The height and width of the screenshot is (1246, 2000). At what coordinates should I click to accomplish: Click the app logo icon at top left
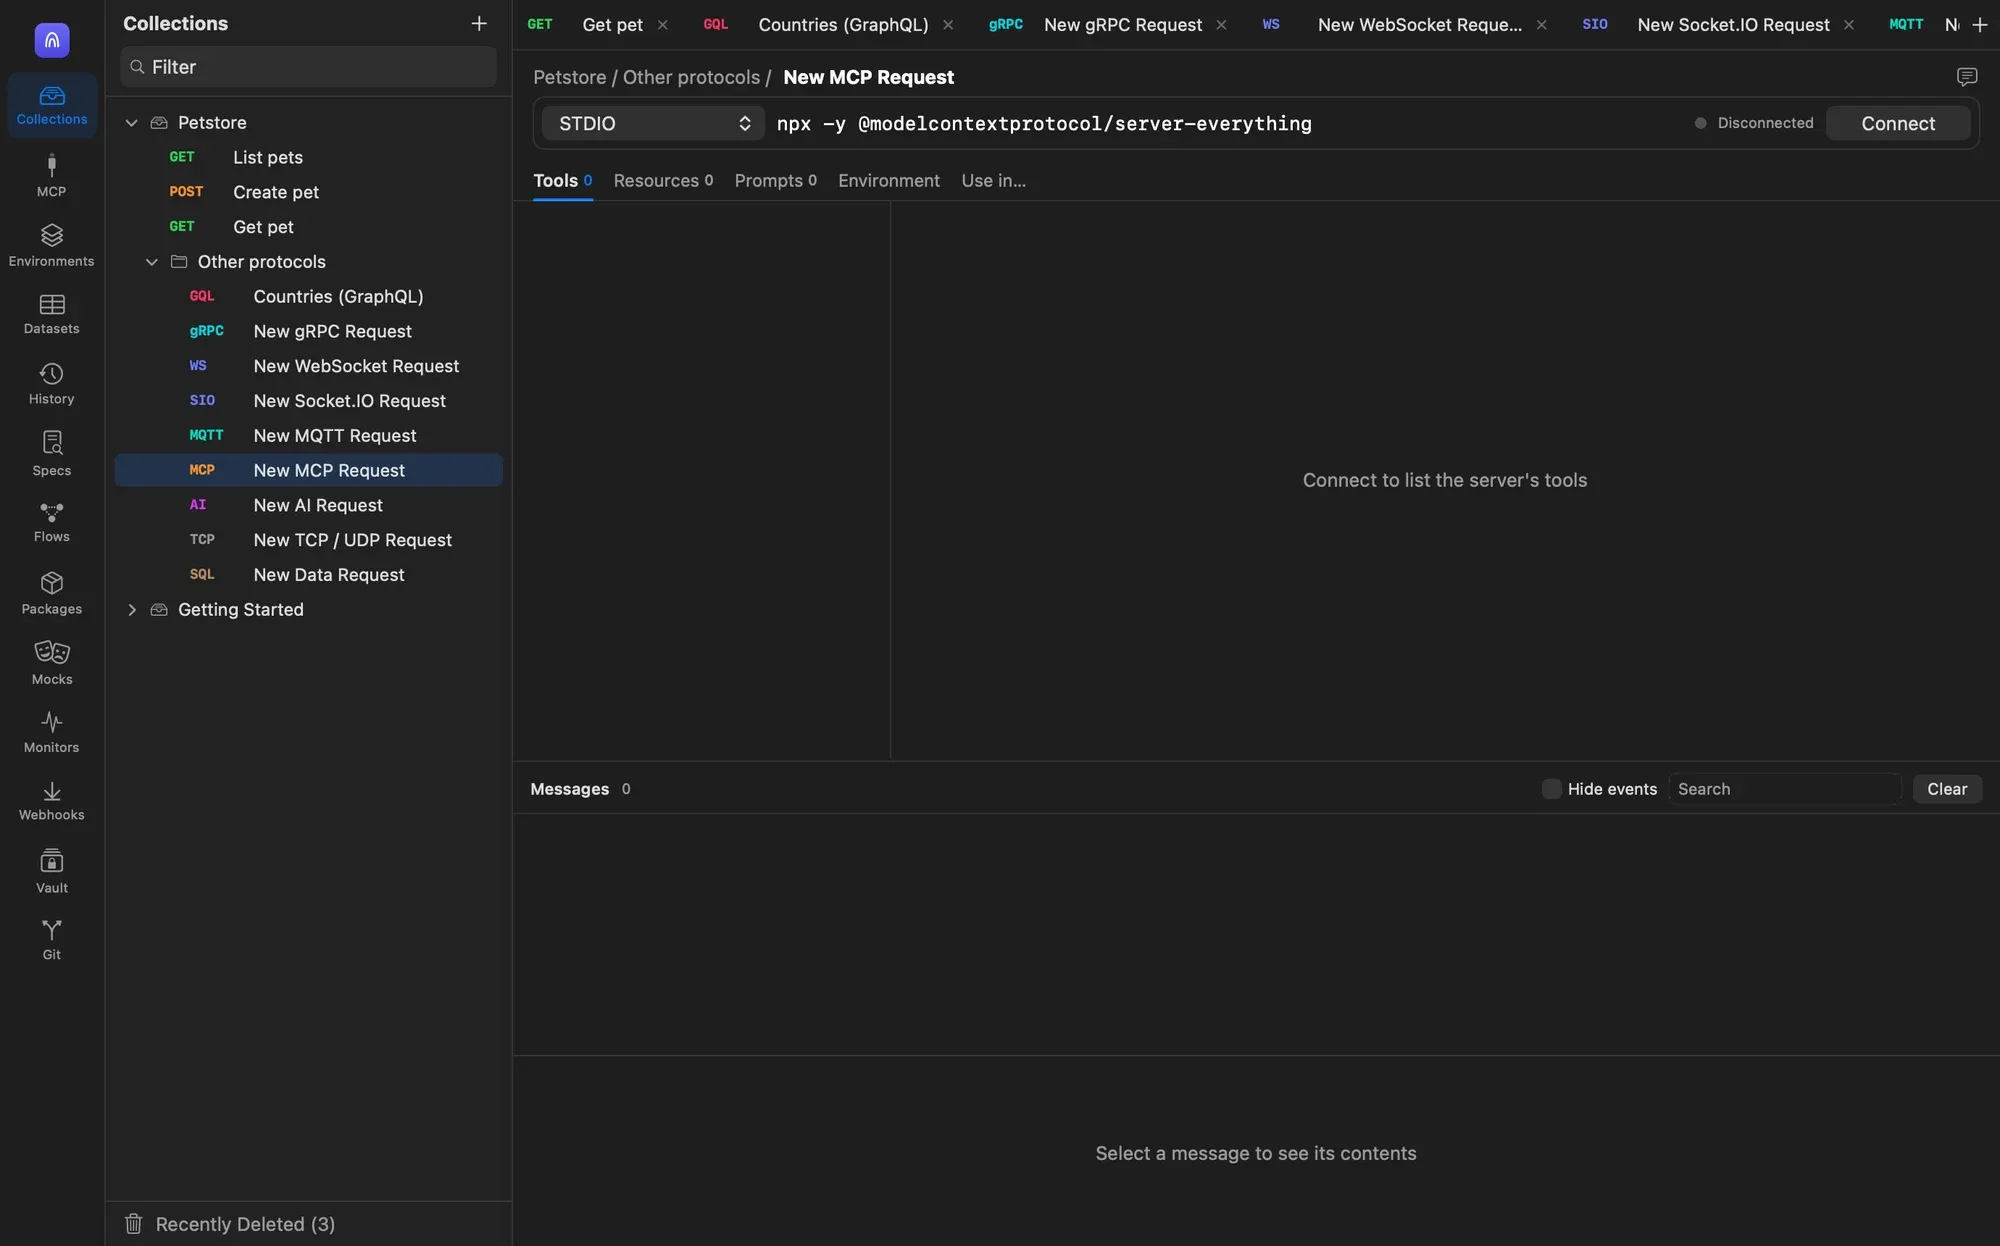[52, 40]
